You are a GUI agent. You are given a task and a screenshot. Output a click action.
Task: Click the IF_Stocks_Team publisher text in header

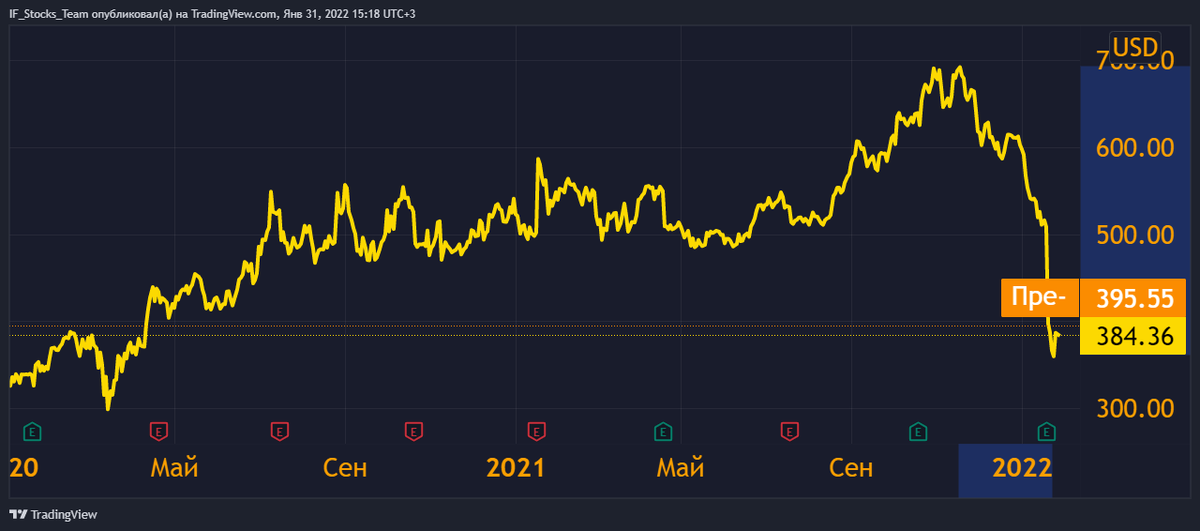[x=51, y=14]
